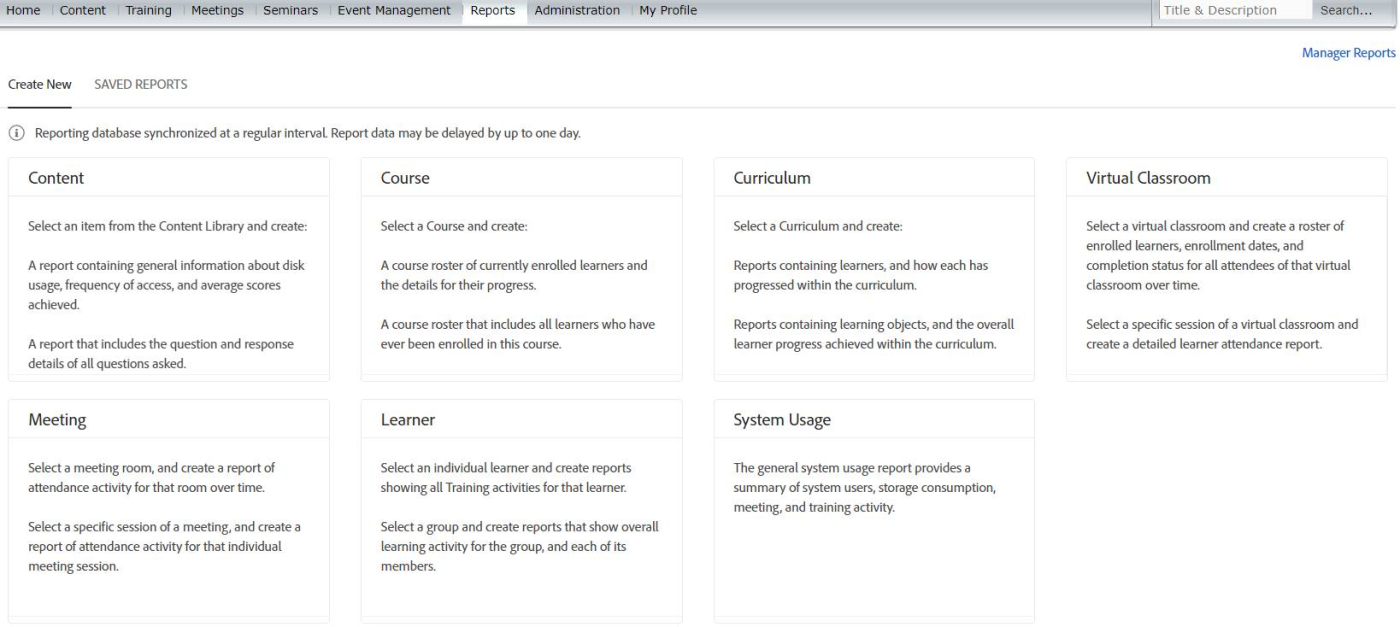Select the Curriculum report card
The height and width of the screenshot is (627, 1400).
click(x=874, y=268)
